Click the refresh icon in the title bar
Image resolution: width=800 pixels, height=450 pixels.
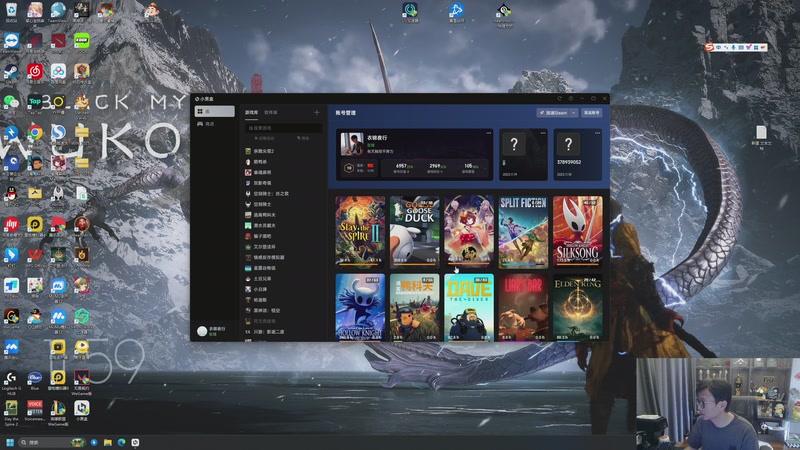(x=560, y=98)
